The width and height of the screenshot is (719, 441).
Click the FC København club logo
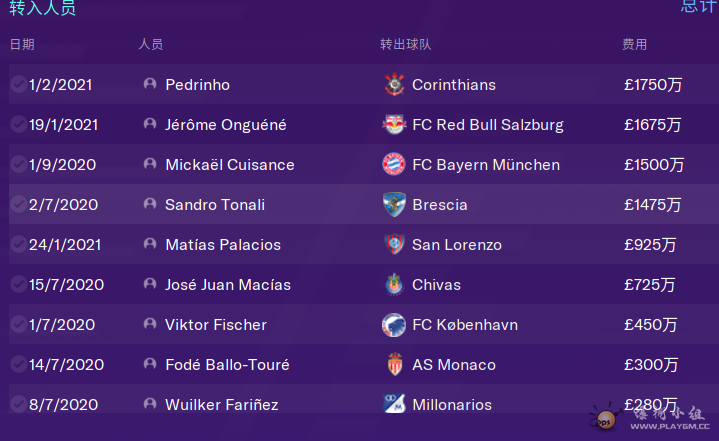394,325
